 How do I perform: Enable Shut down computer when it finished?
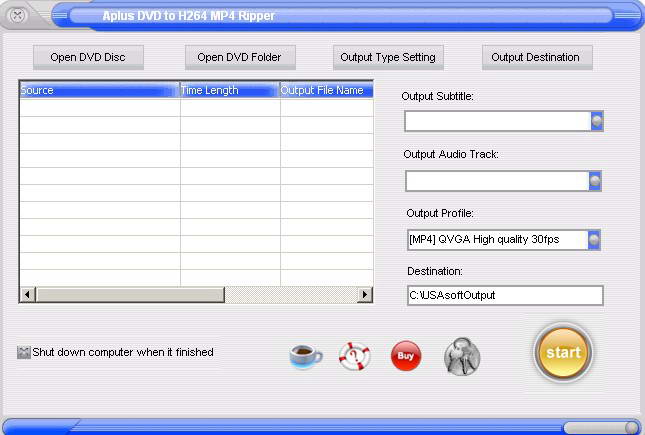tap(23, 352)
